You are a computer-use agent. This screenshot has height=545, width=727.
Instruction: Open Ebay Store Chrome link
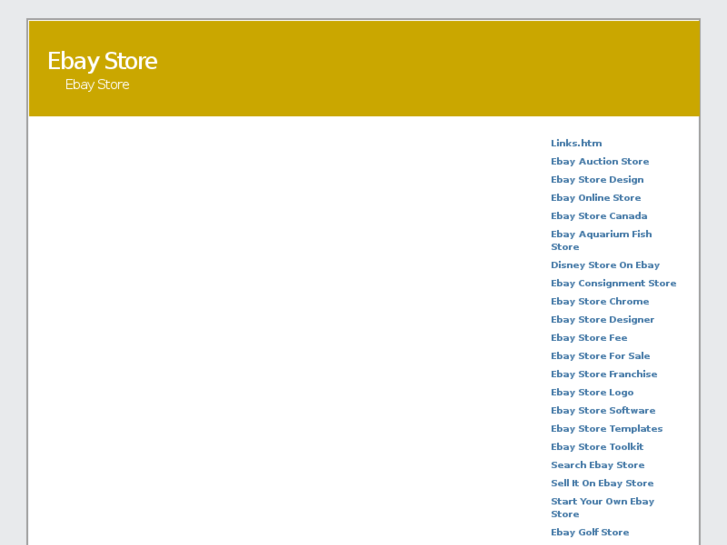pyautogui.click(x=600, y=301)
